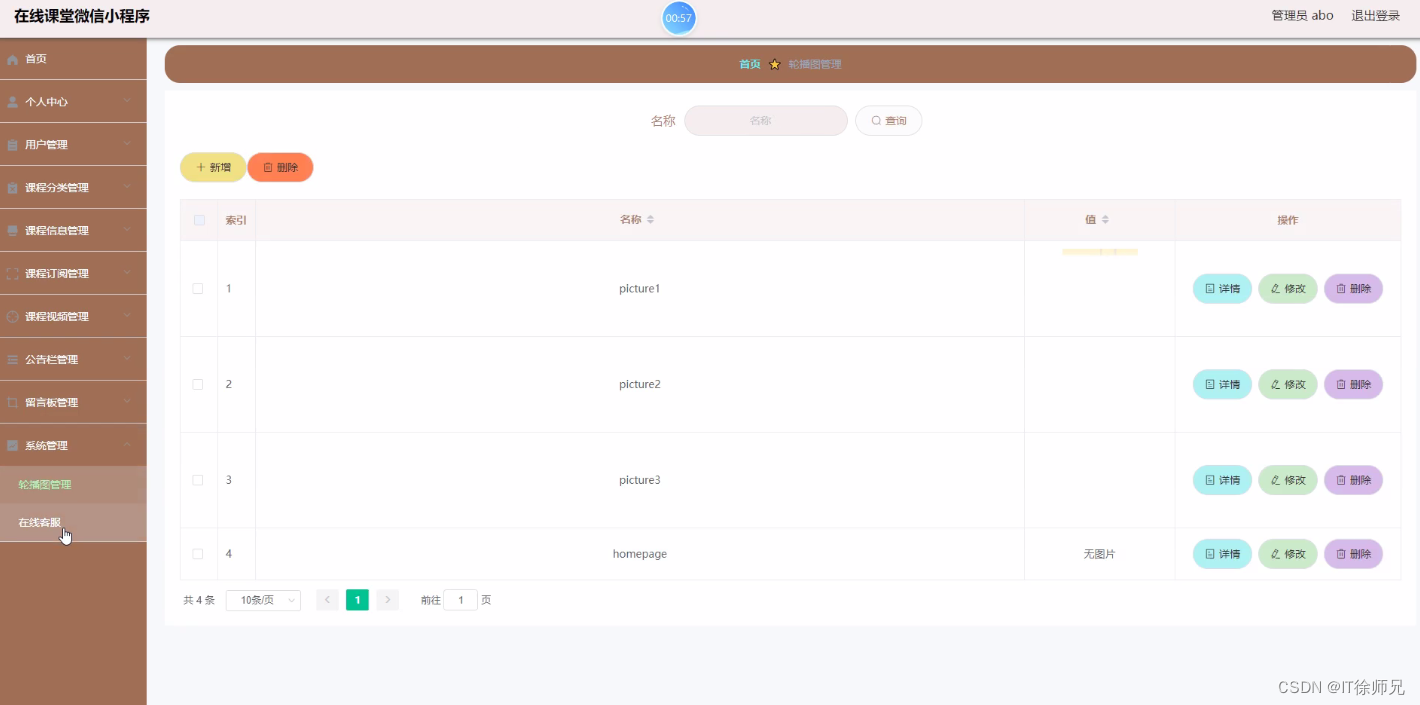The image size is (1420, 705).
Task: Click the picture1 image thumbnail in 值 column
Action: tap(1100, 252)
